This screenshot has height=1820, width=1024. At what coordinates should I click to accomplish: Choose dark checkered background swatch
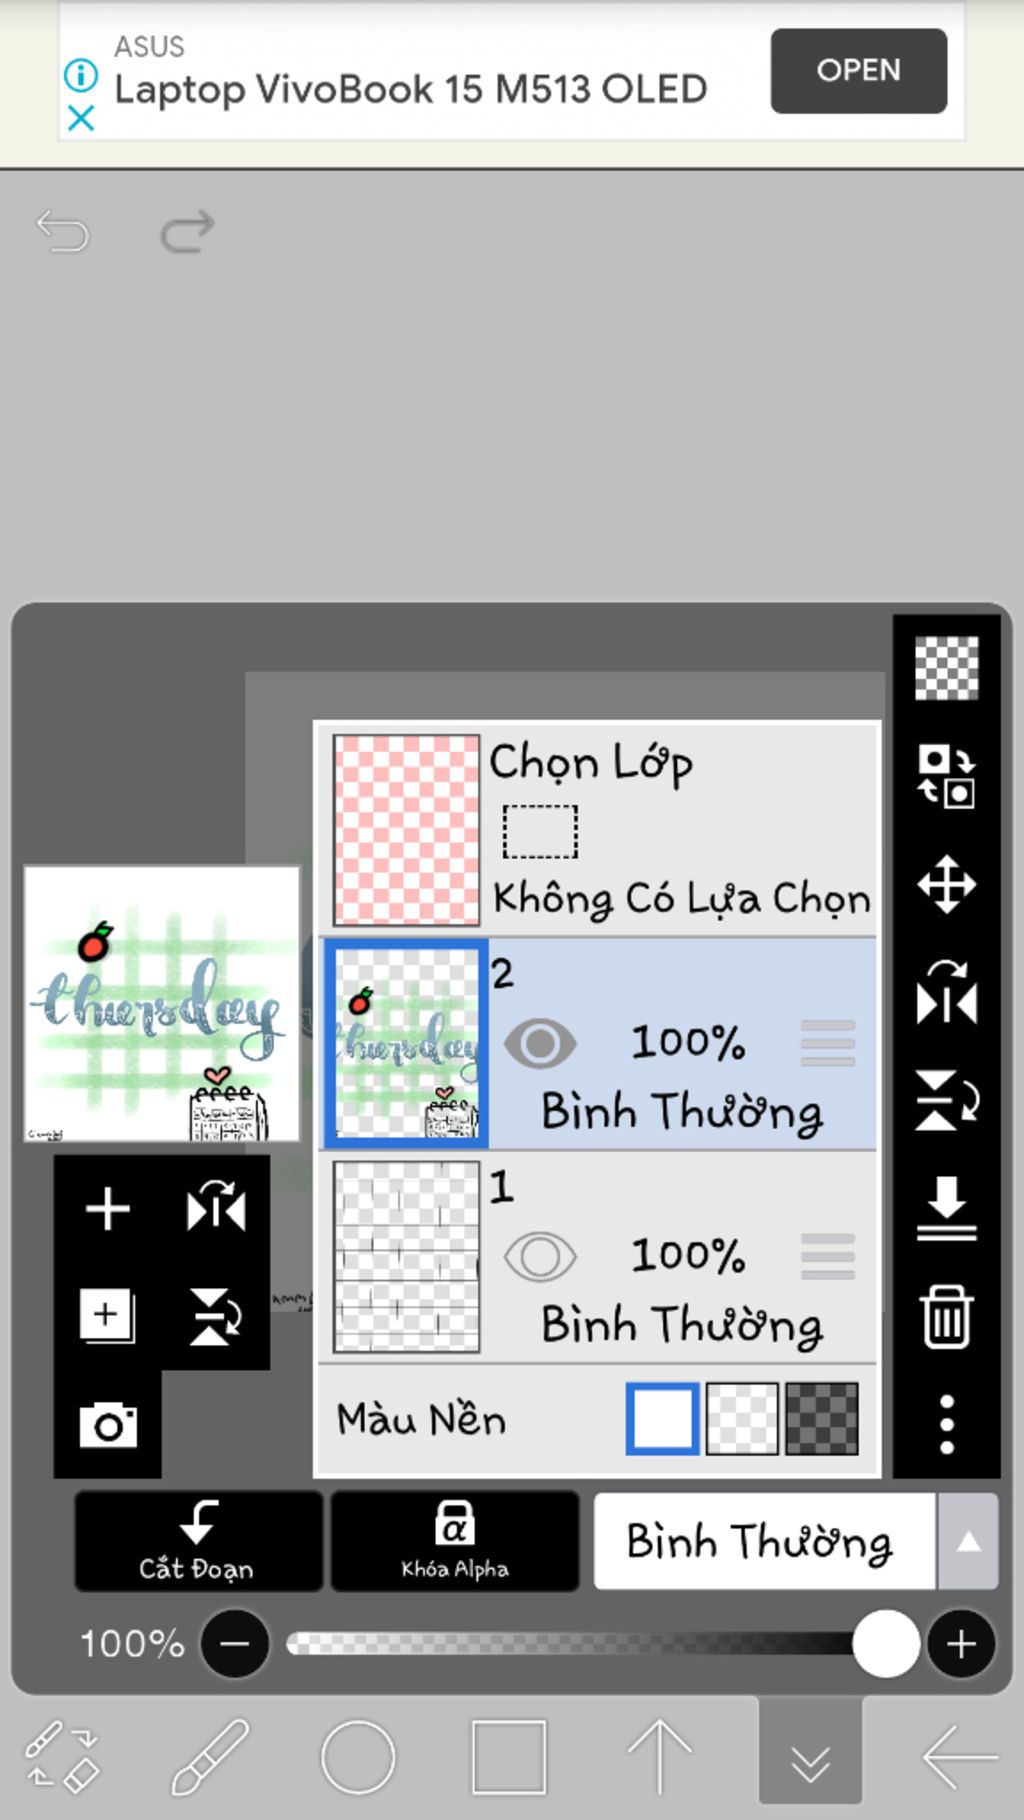click(x=822, y=1418)
